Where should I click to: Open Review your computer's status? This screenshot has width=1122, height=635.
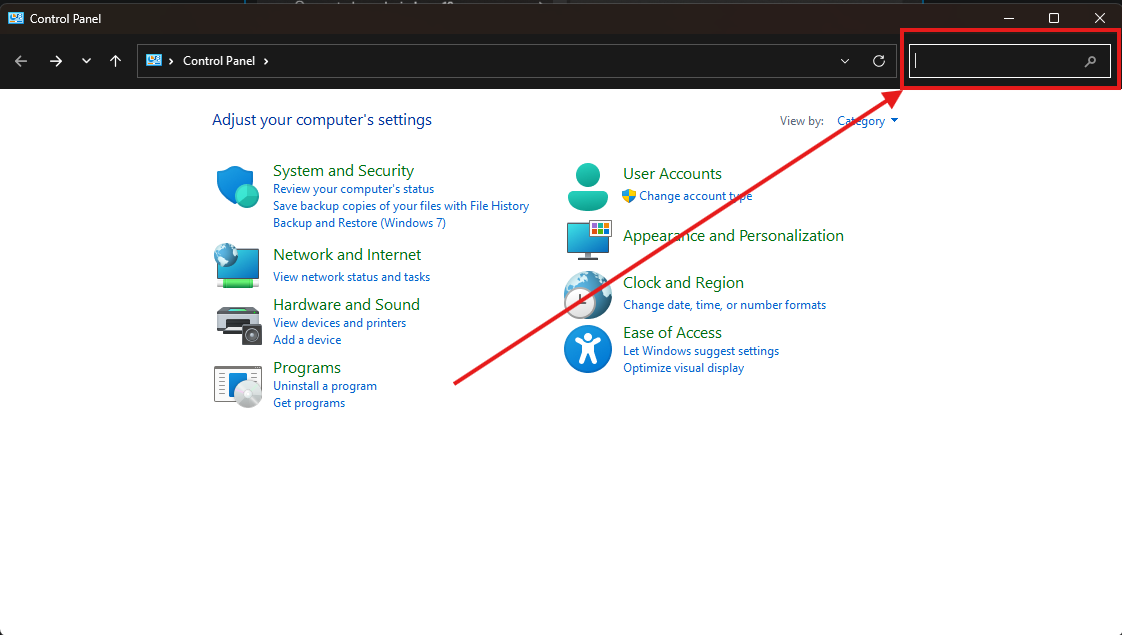pos(353,189)
